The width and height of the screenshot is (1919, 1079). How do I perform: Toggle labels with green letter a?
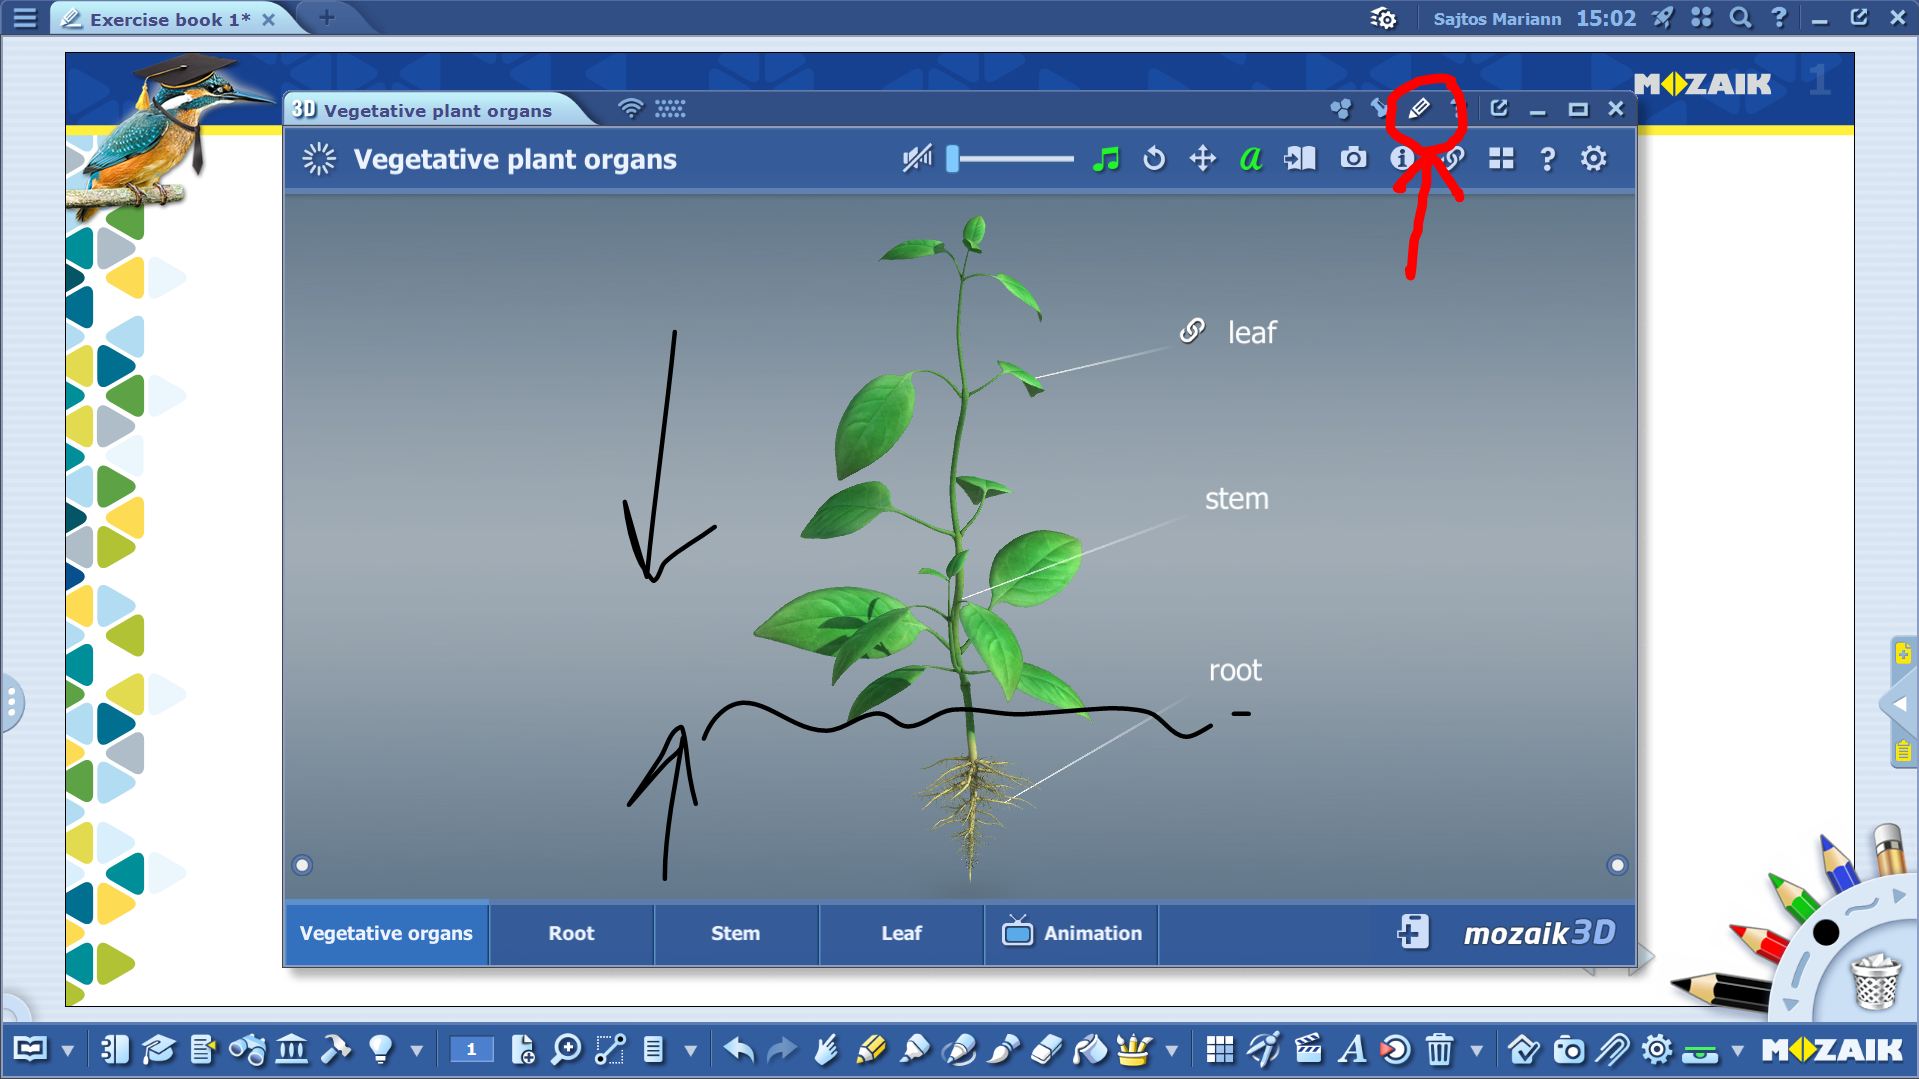pyautogui.click(x=1250, y=159)
